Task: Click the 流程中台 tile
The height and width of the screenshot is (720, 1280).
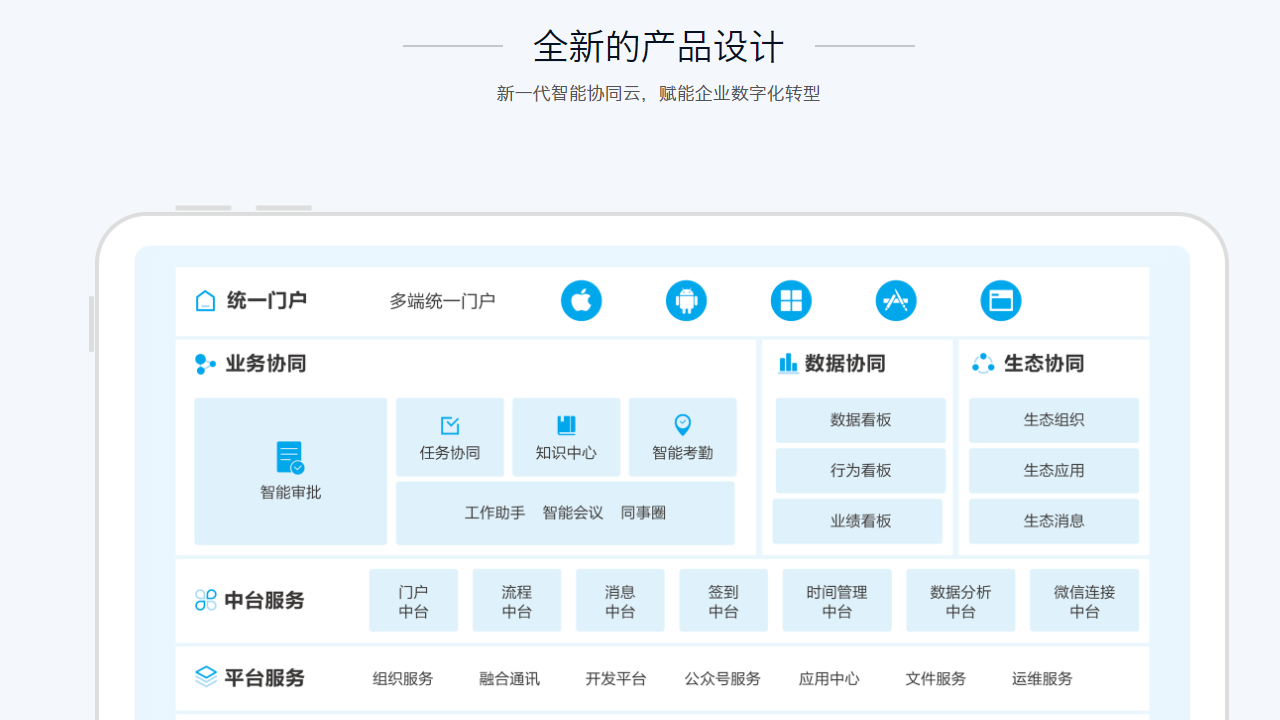Action: tap(517, 600)
